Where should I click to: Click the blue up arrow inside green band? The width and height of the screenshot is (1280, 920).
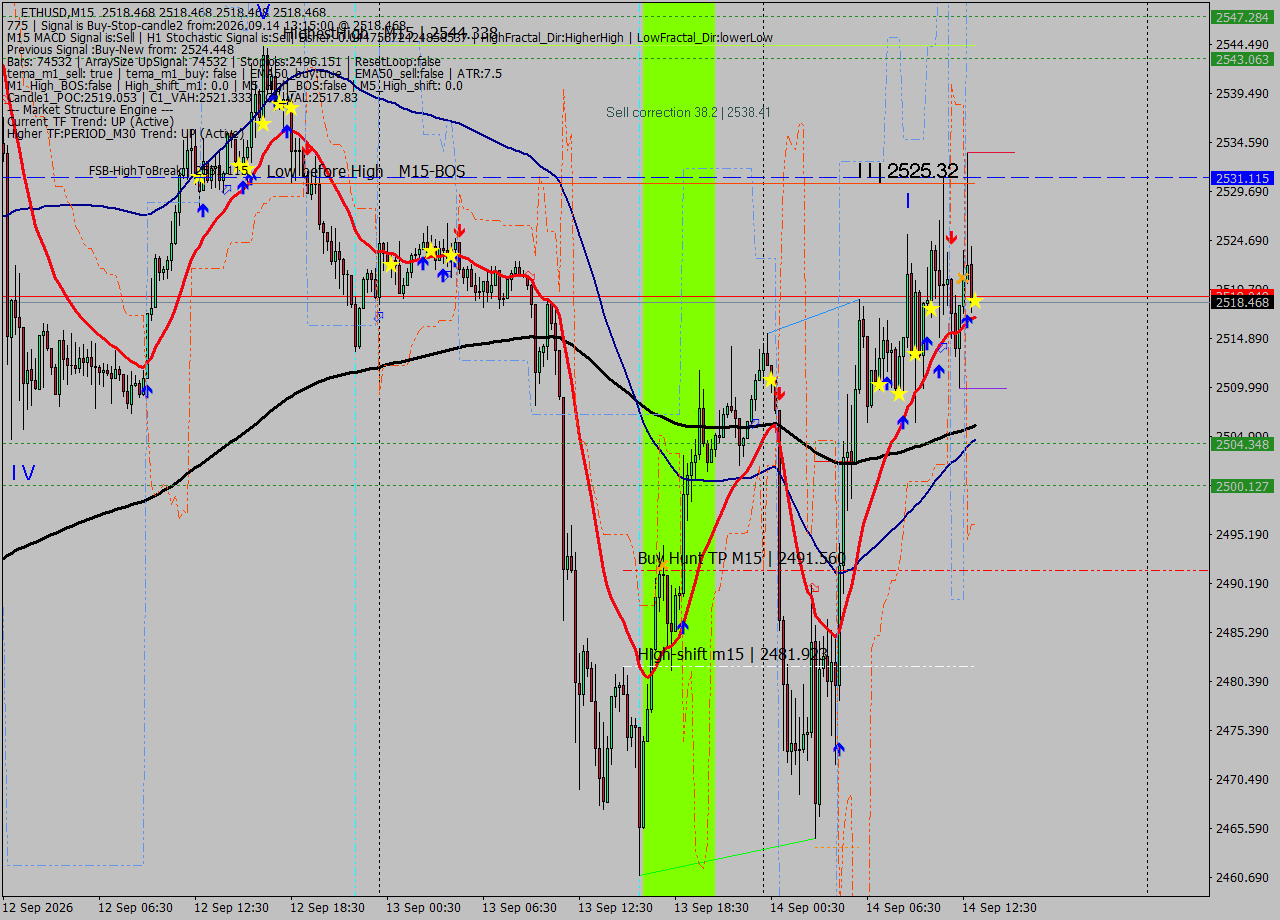click(682, 627)
